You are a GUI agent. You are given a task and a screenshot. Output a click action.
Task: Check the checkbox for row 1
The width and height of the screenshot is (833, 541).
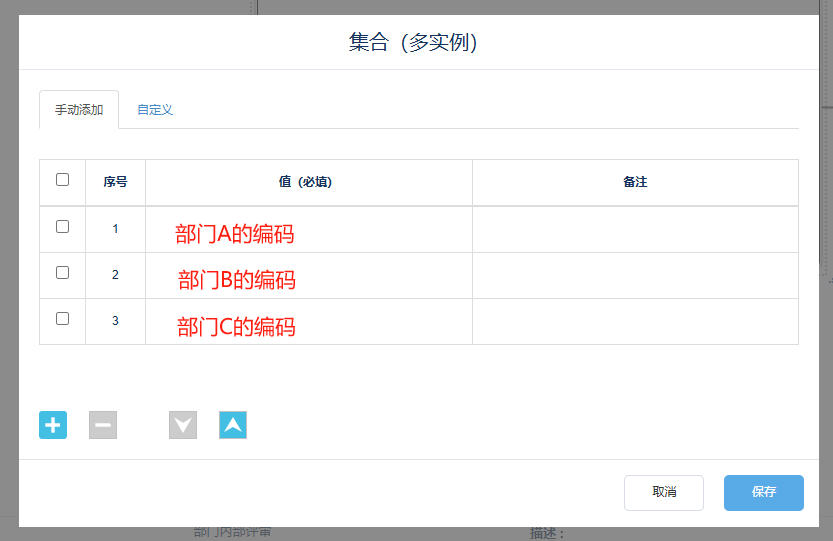pyautogui.click(x=63, y=227)
